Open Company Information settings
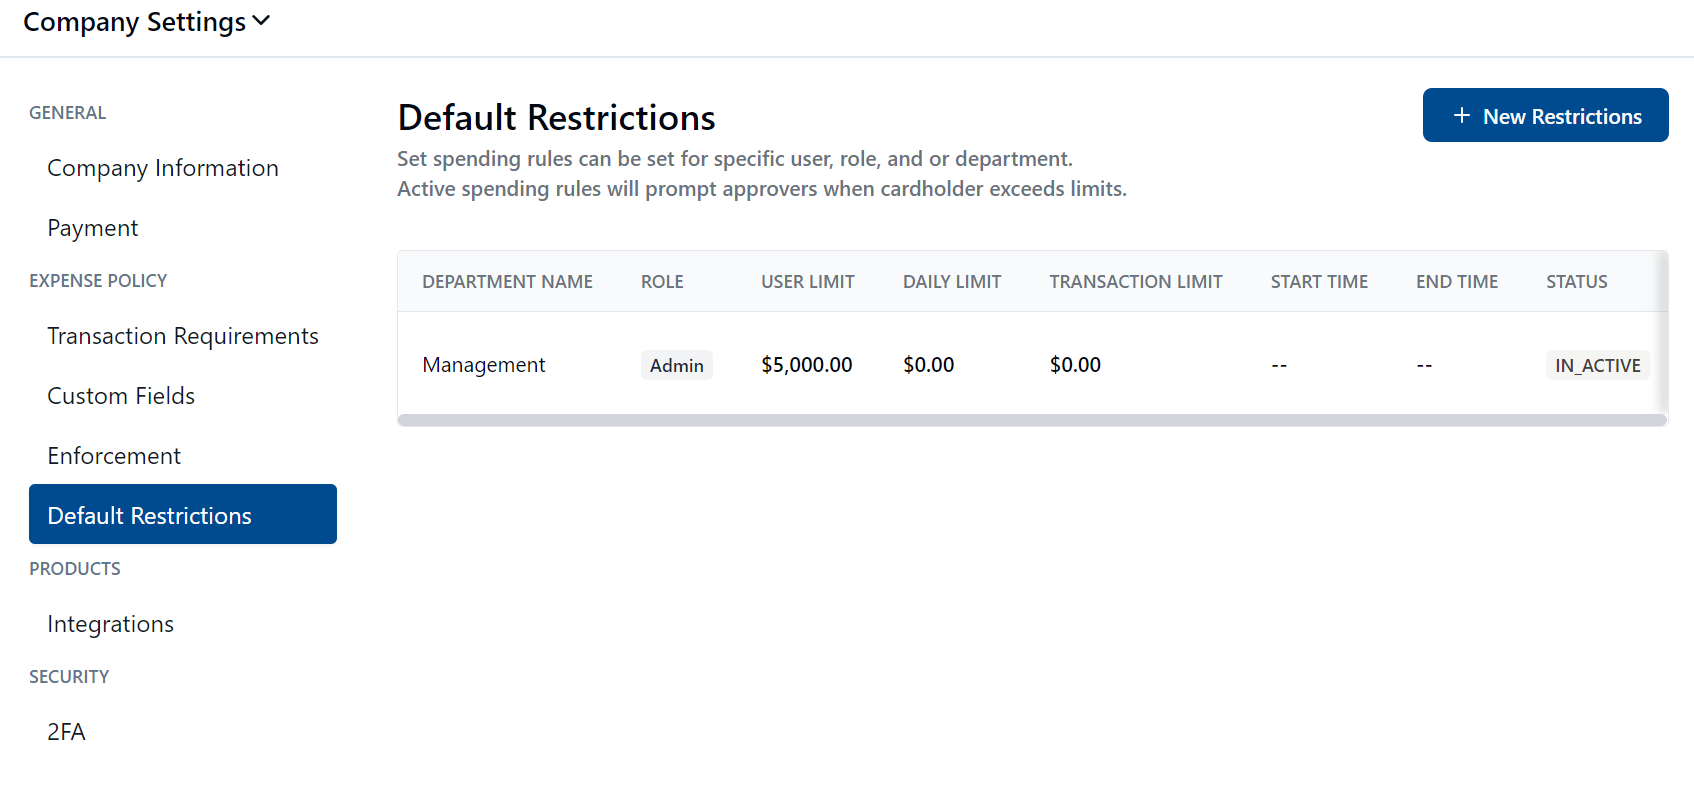Viewport: 1694px width, 805px height. click(x=163, y=168)
